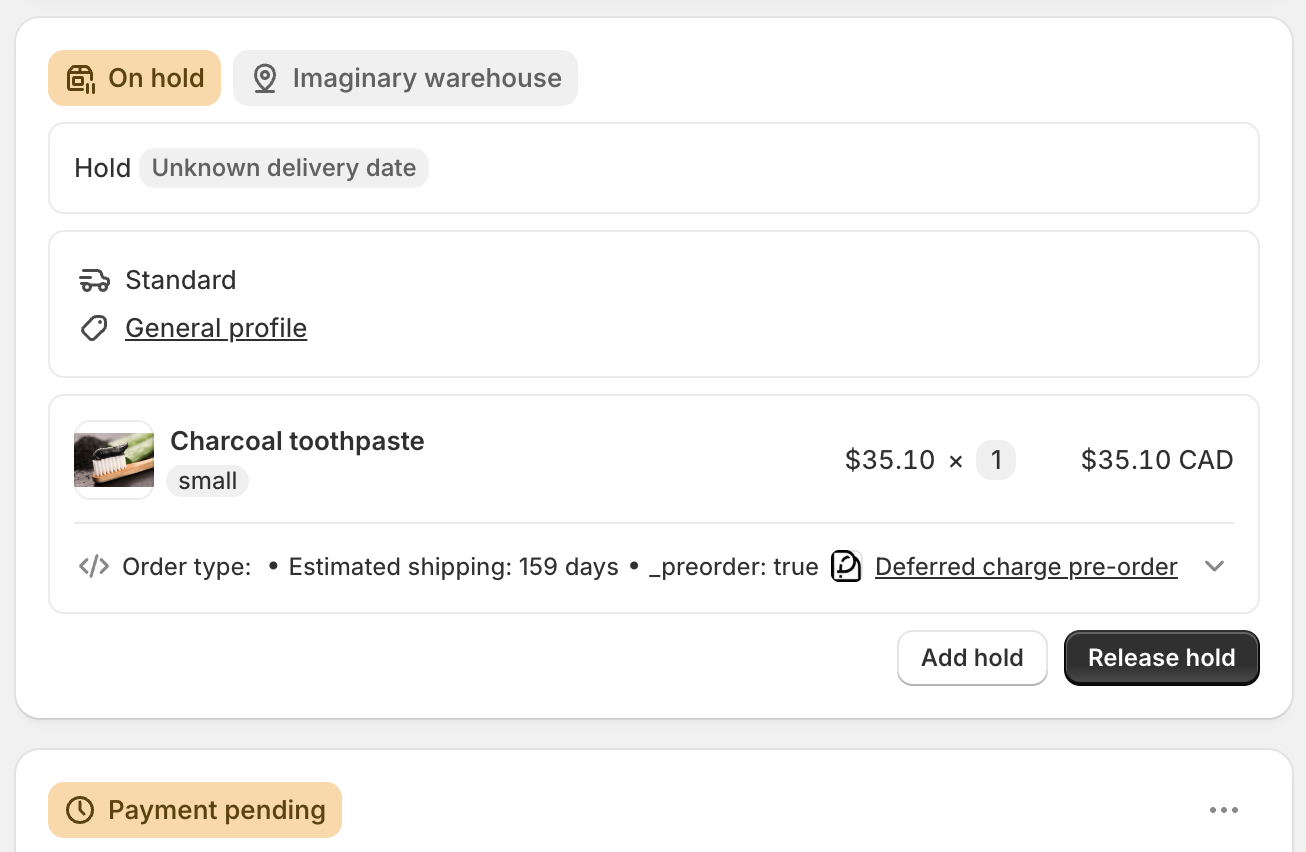The width and height of the screenshot is (1306, 852).
Task: Open the General profile link
Action: 216,328
